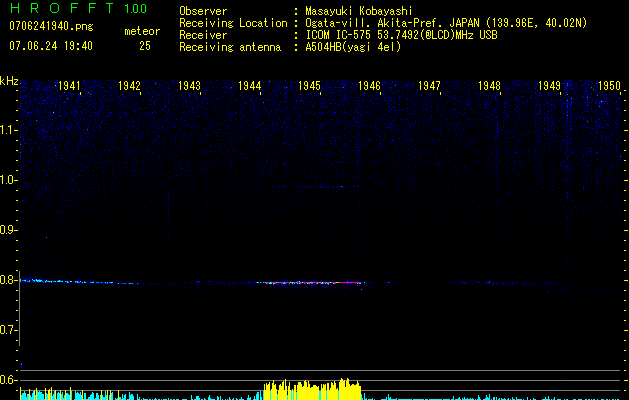
Task: Click the yellow signal level bars
Action: 312,389
